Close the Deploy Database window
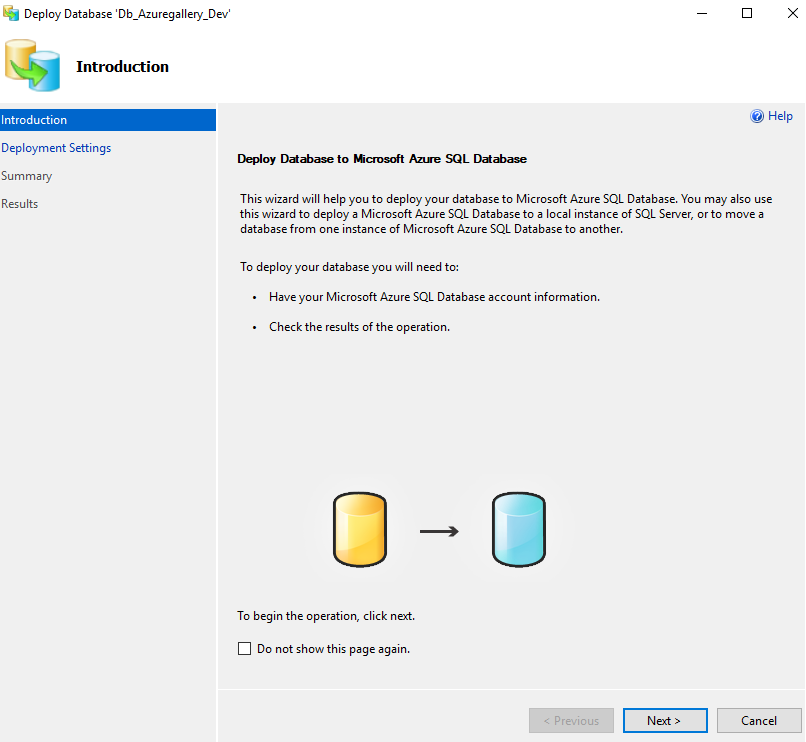 (792, 13)
